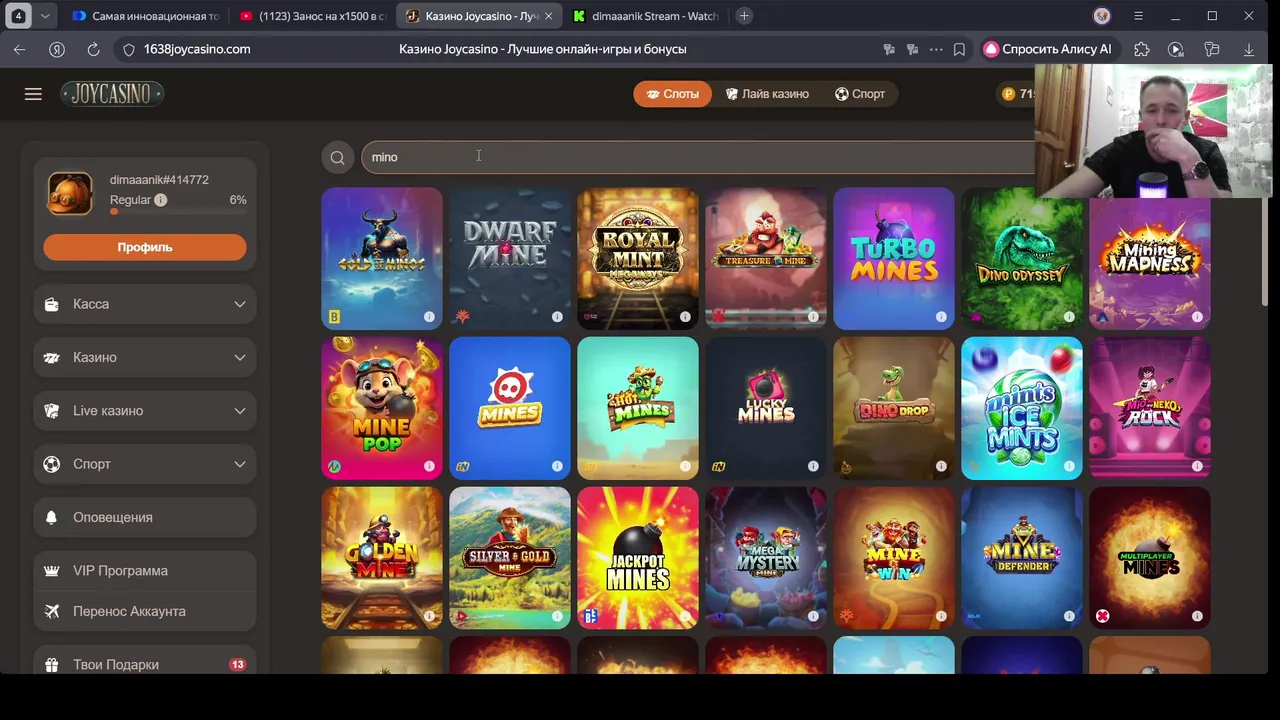Image resolution: width=1280 pixels, height=720 pixels.
Task: Click the Профиль button
Action: pos(145,247)
